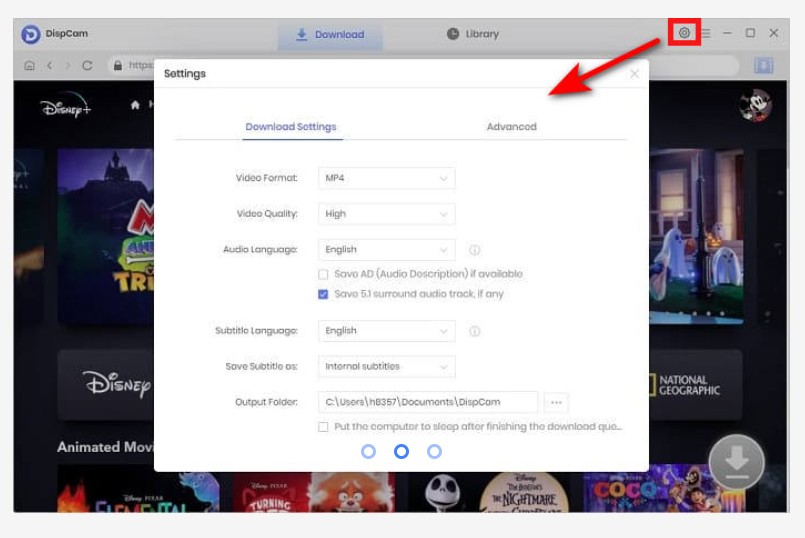805x538 pixels.
Task: Open the Library tab
Action: (473, 34)
